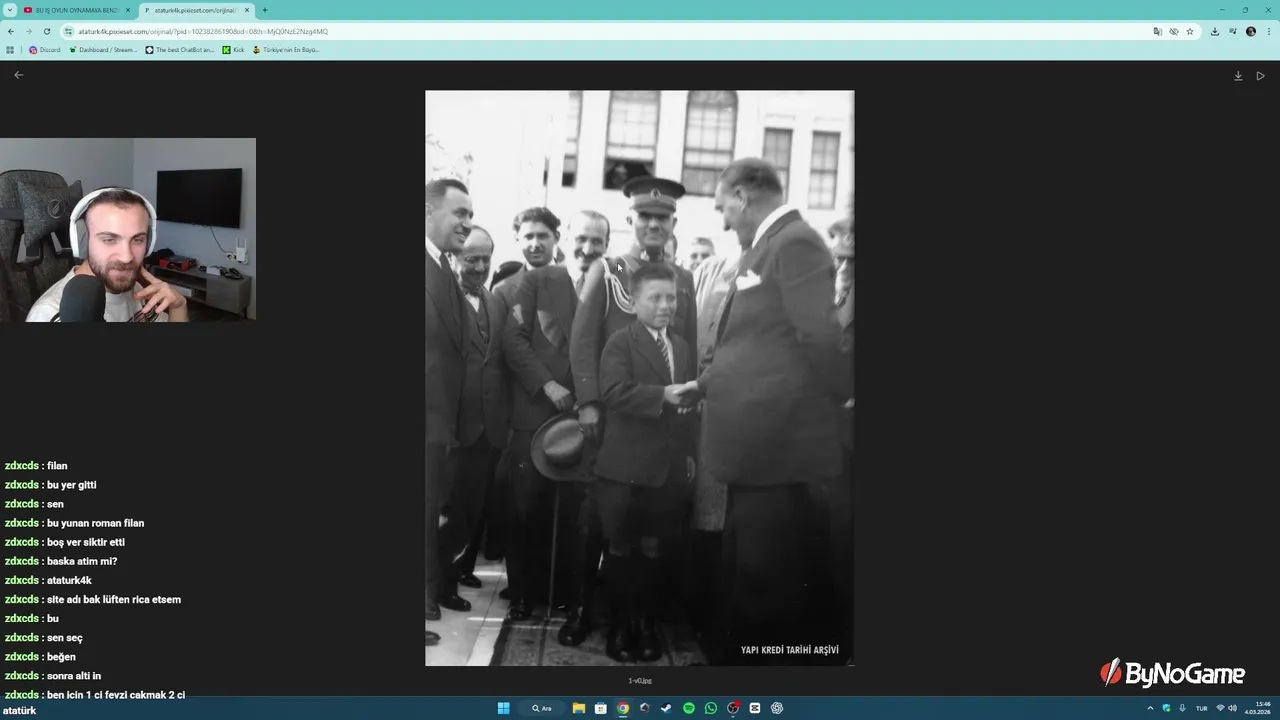1280x720 pixels.
Task: Click the displayed historical photo
Action: coord(640,378)
